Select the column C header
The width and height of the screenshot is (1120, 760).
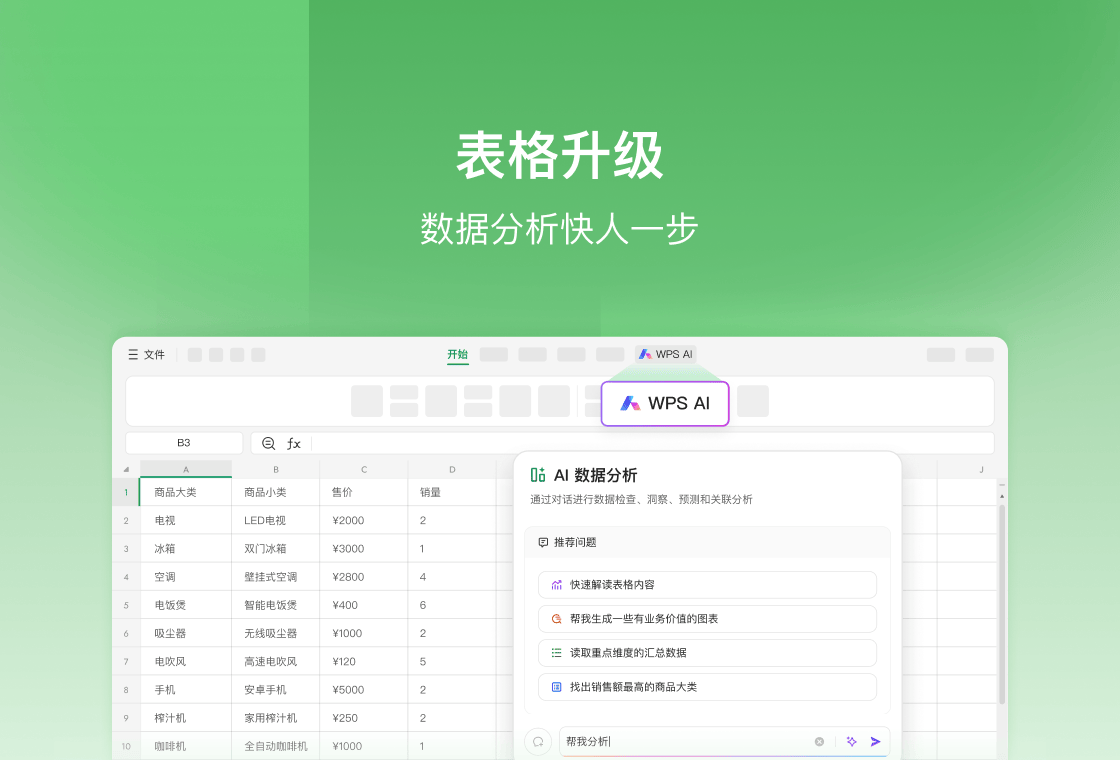point(364,469)
